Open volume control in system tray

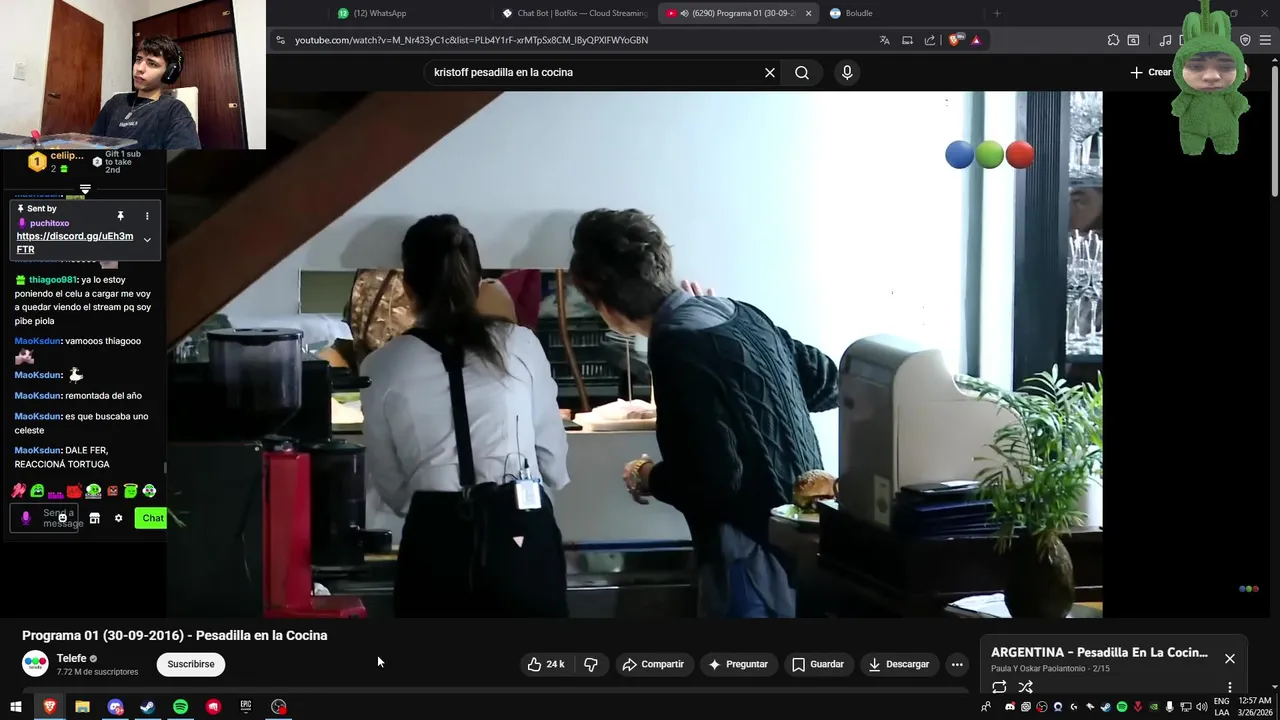(x=1201, y=707)
